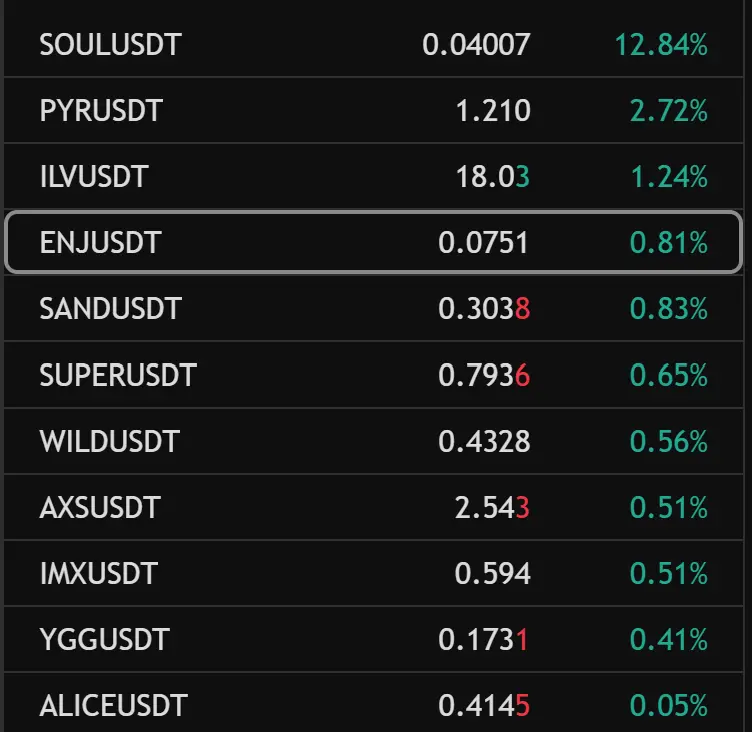Click the highlighted ENJUSDT row
This screenshot has width=752, height=732.
pyautogui.click(x=373, y=242)
